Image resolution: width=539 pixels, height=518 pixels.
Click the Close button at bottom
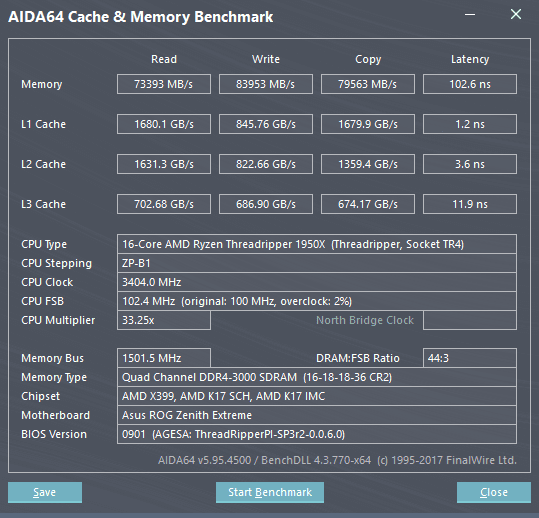pyautogui.click(x=494, y=492)
